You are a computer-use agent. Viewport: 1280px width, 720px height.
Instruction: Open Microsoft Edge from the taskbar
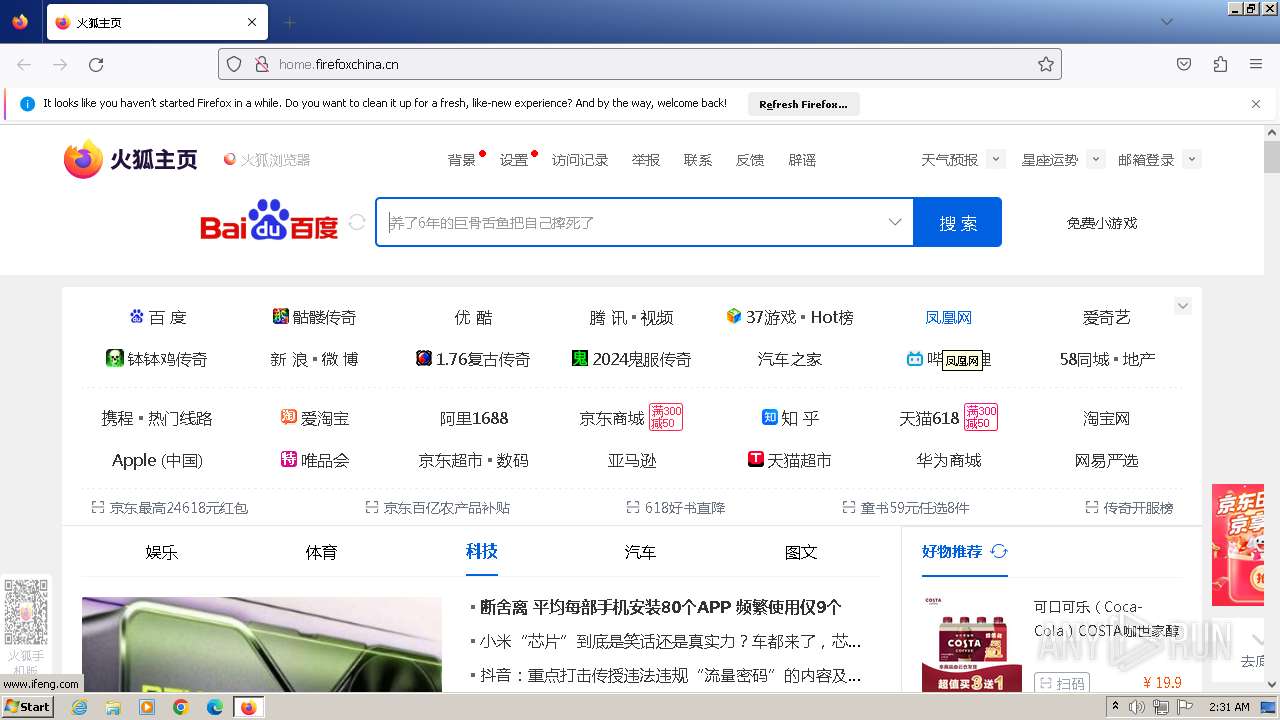click(x=215, y=707)
